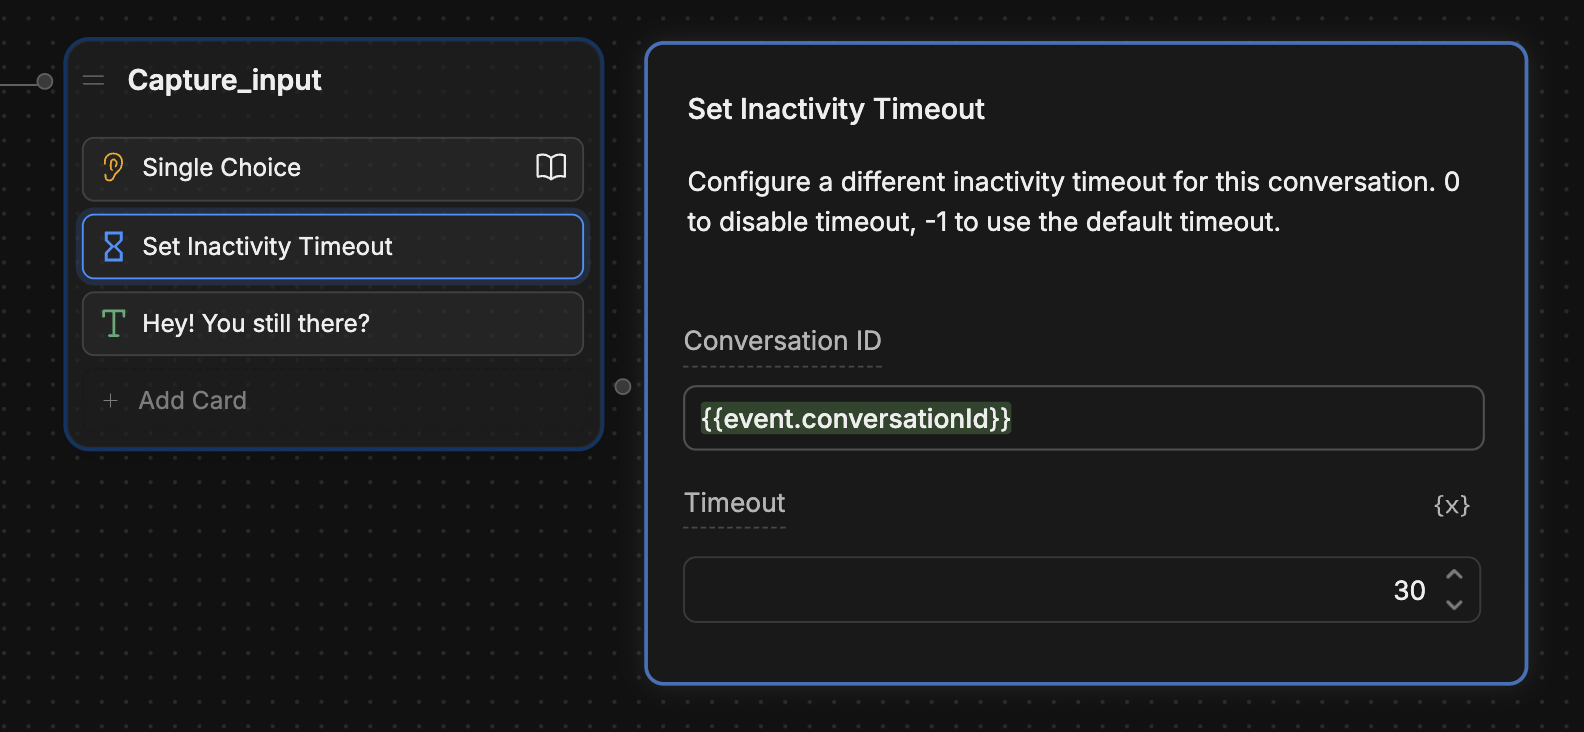The image size is (1584, 732).
Task: Open the book icon on the Single Choice card
Action: (550, 168)
